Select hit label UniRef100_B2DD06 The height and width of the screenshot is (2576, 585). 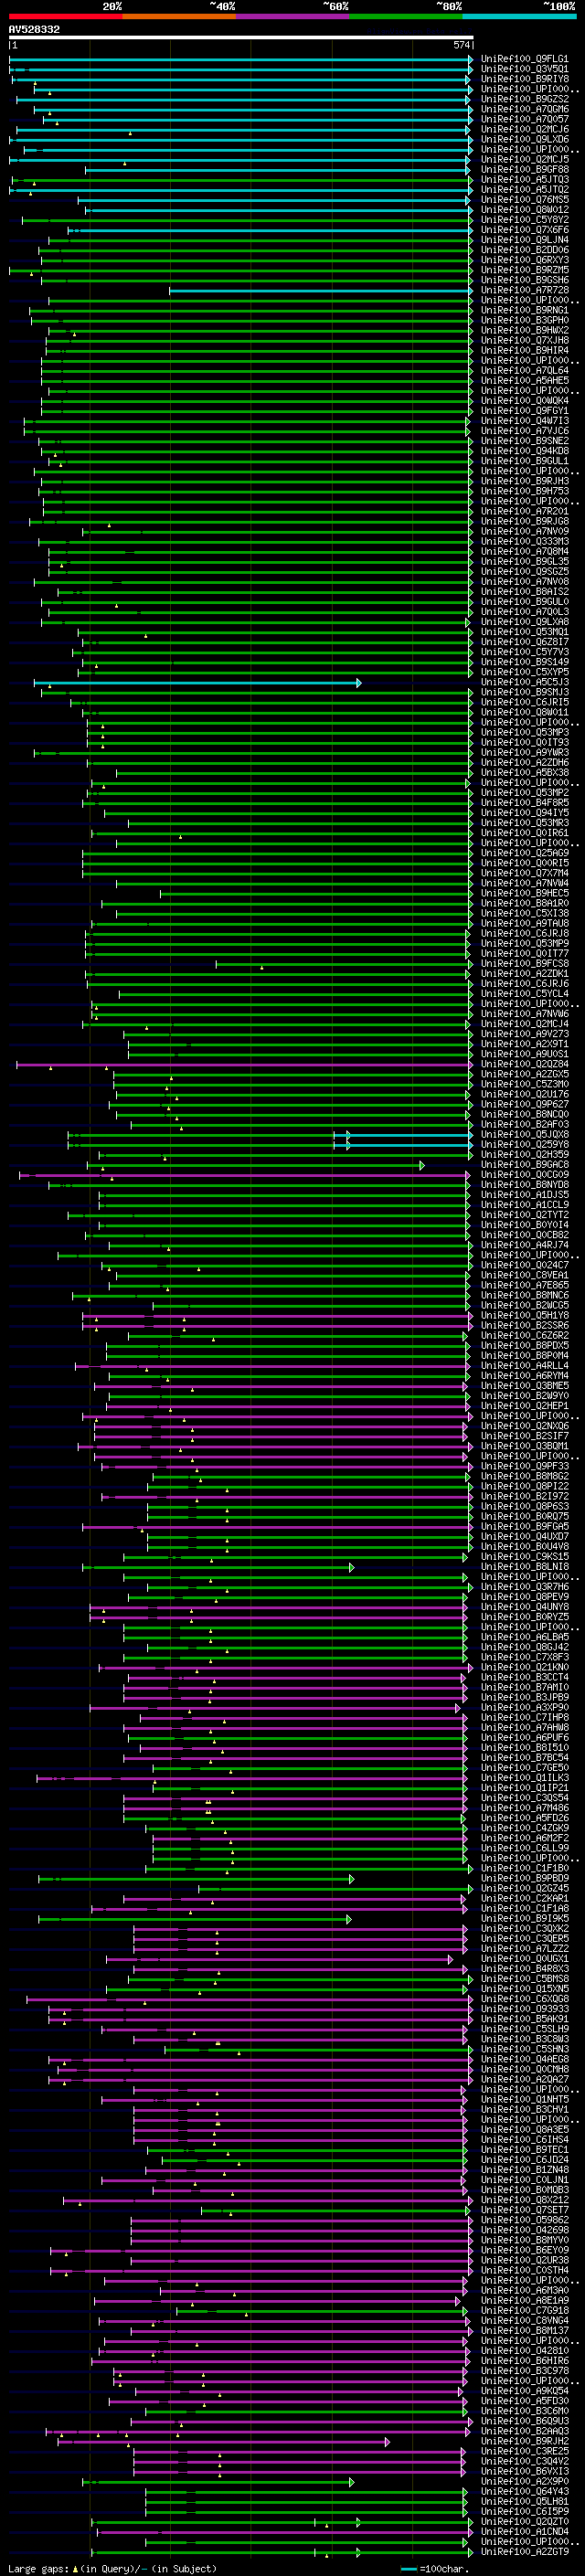(525, 250)
